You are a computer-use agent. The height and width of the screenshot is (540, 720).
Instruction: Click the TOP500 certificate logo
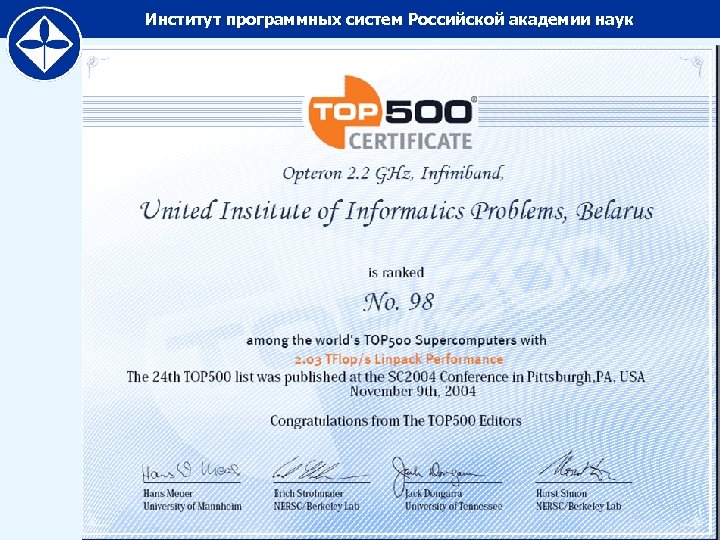pyautogui.click(x=392, y=113)
